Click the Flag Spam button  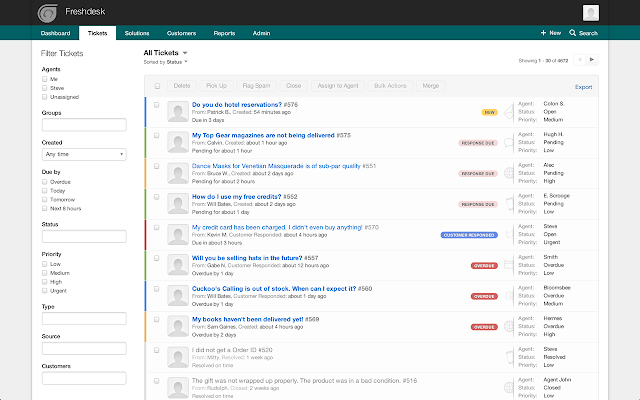[256, 86]
